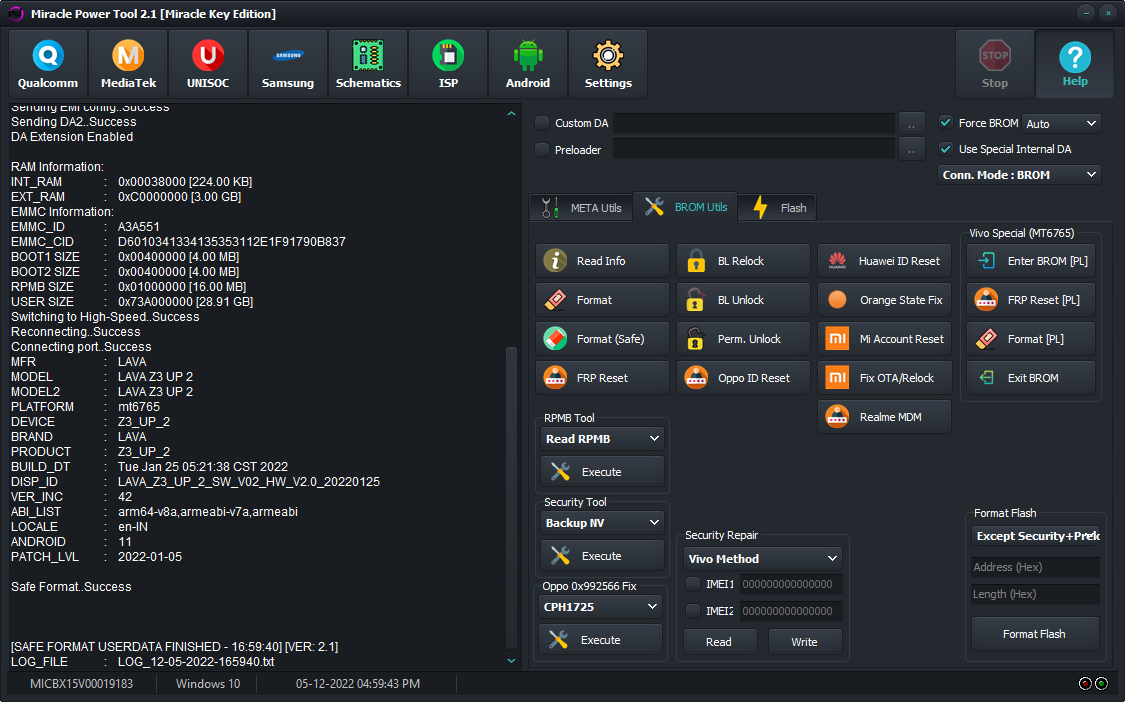Image resolution: width=1125 pixels, height=702 pixels.
Task: Click Format (Safe) button
Action: click(x=602, y=339)
